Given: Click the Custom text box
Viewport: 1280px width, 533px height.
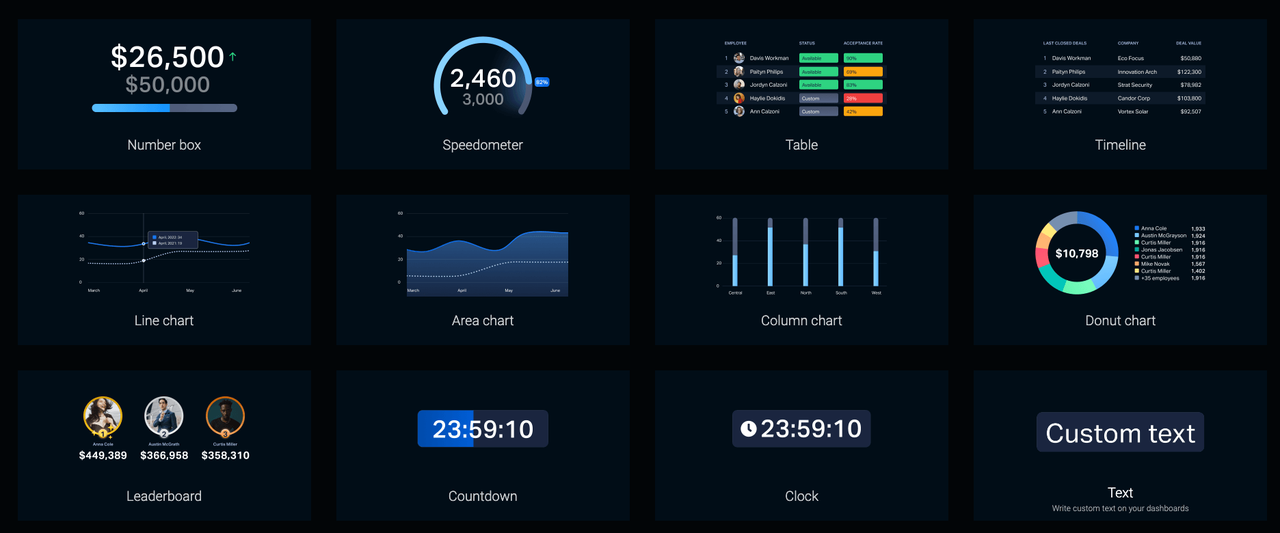Looking at the screenshot, I should (x=1120, y=433).
